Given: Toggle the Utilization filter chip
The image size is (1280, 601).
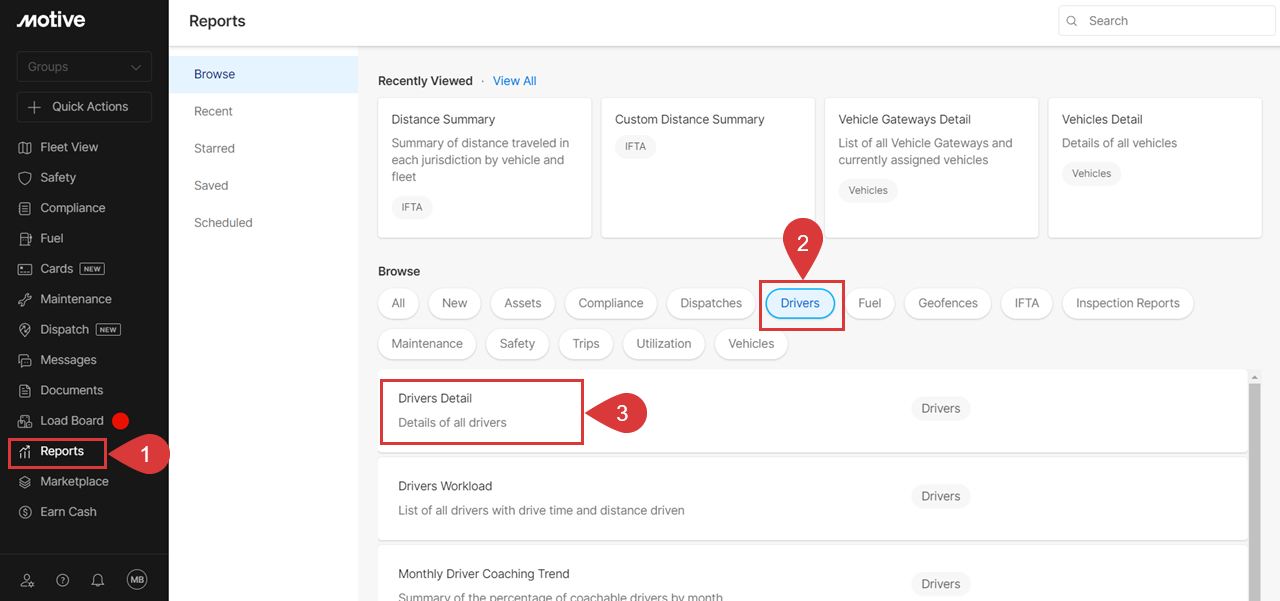Looking at the screenshot, I should 663,343.
